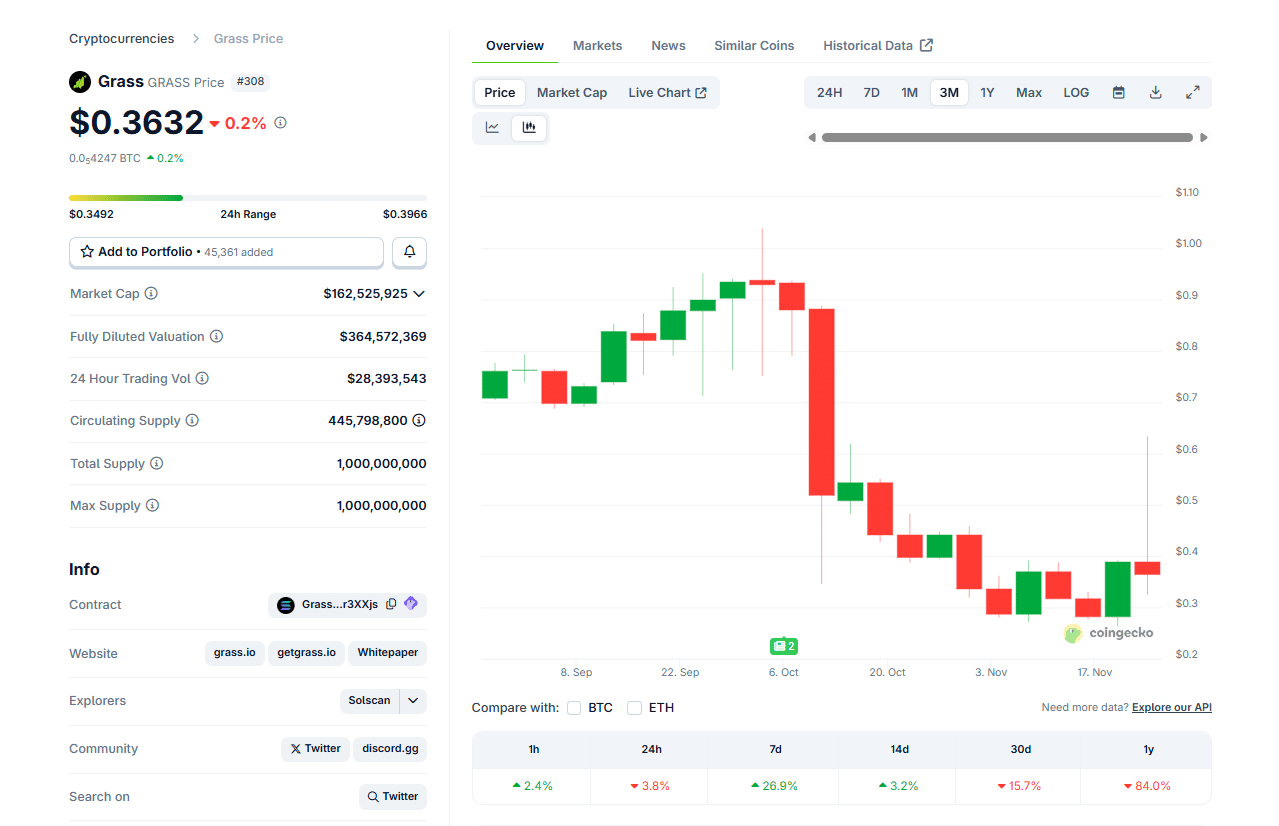Expand the Market Cap dropdown chevron
This screenshot has width=1279, height=826.
pyautogui.click(x=419, y=293)
